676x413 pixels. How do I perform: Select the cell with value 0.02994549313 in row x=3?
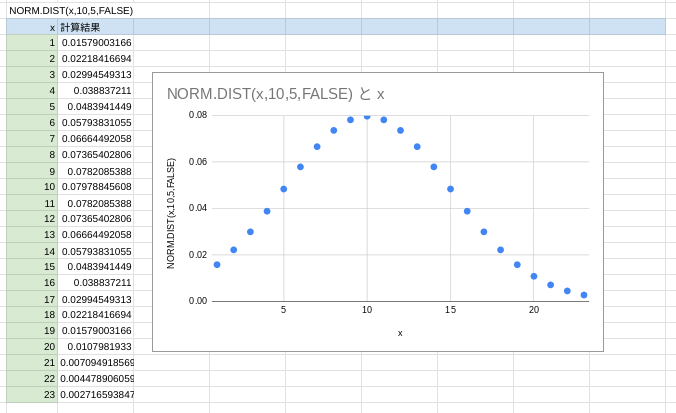[95, 75]
